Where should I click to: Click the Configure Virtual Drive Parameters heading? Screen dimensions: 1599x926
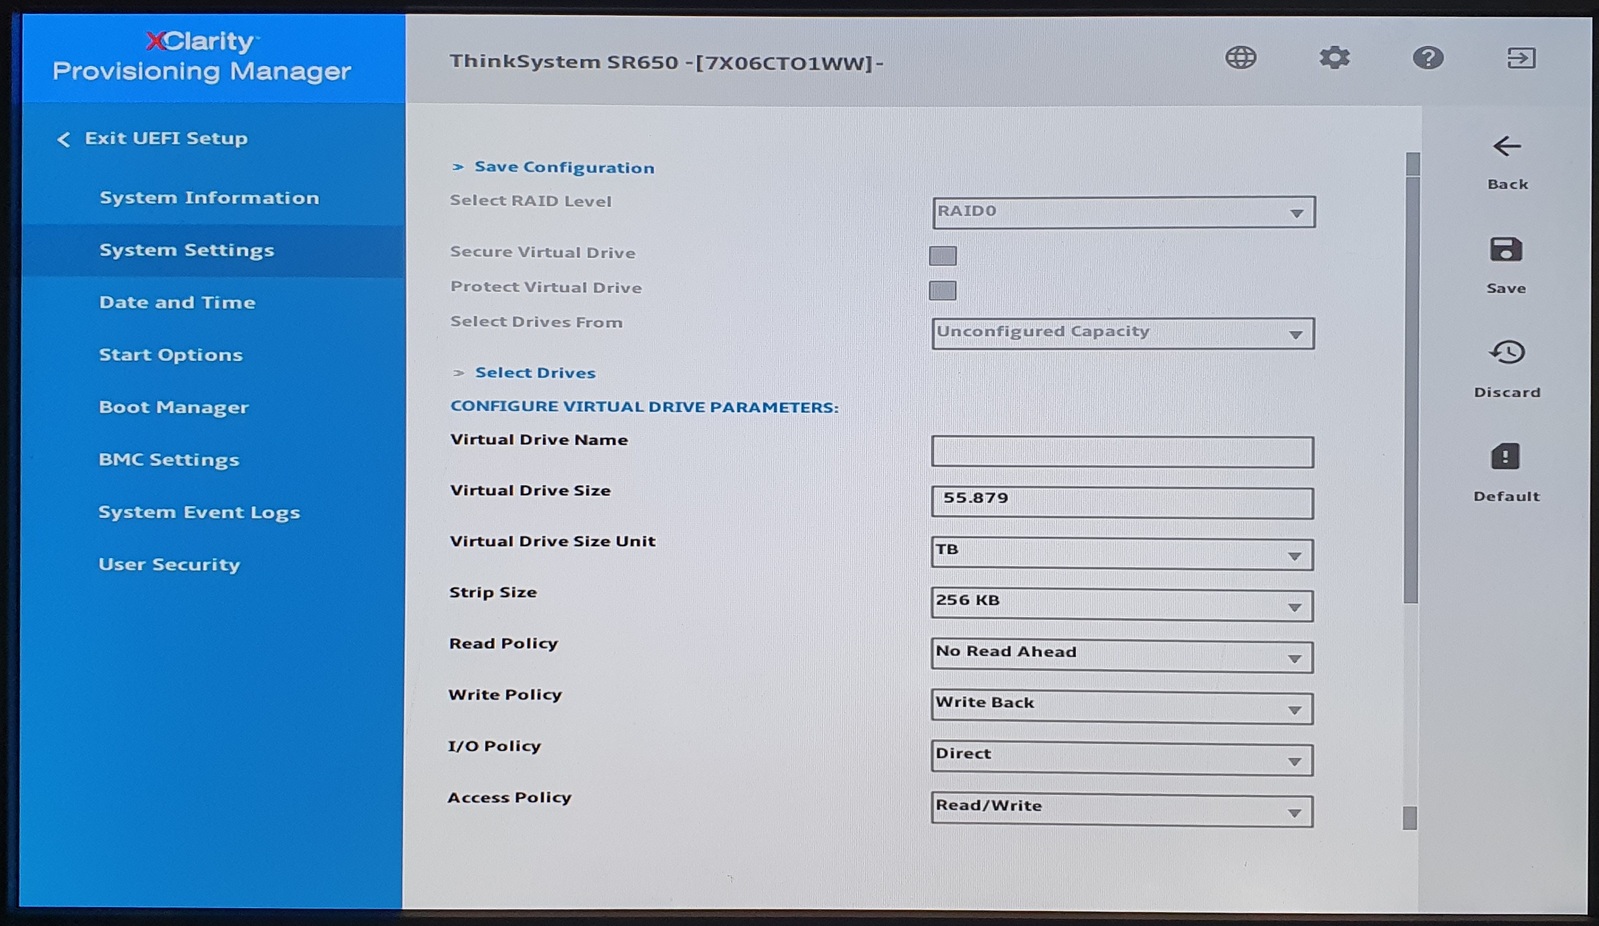click(644, 407)
